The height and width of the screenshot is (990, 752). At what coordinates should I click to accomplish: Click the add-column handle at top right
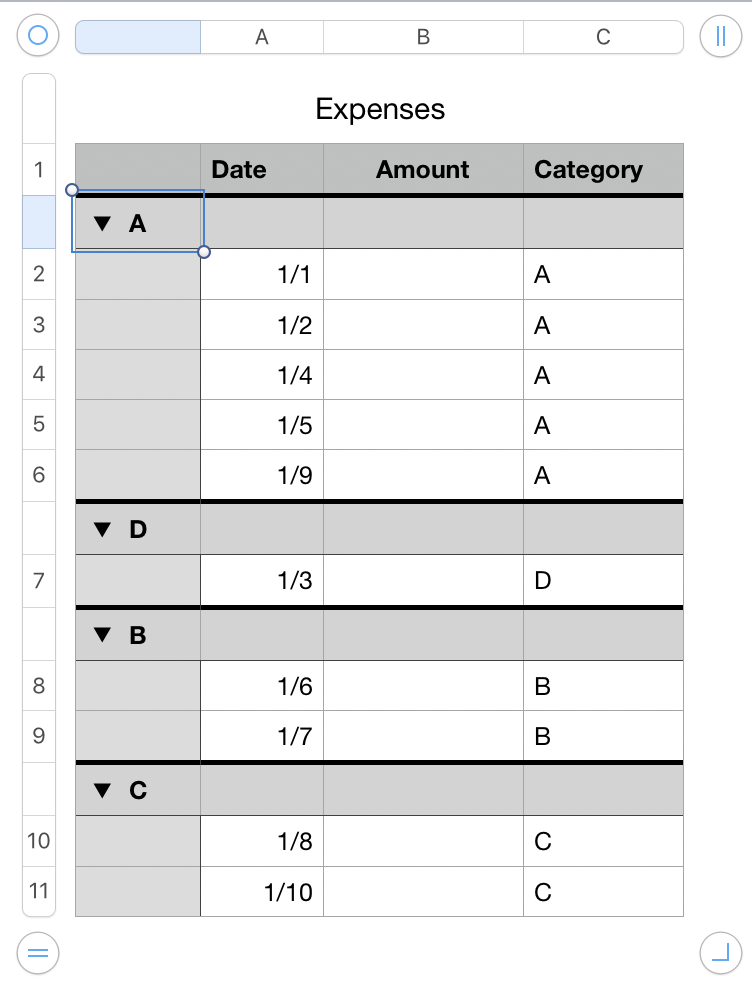click(x=718, y=37)
